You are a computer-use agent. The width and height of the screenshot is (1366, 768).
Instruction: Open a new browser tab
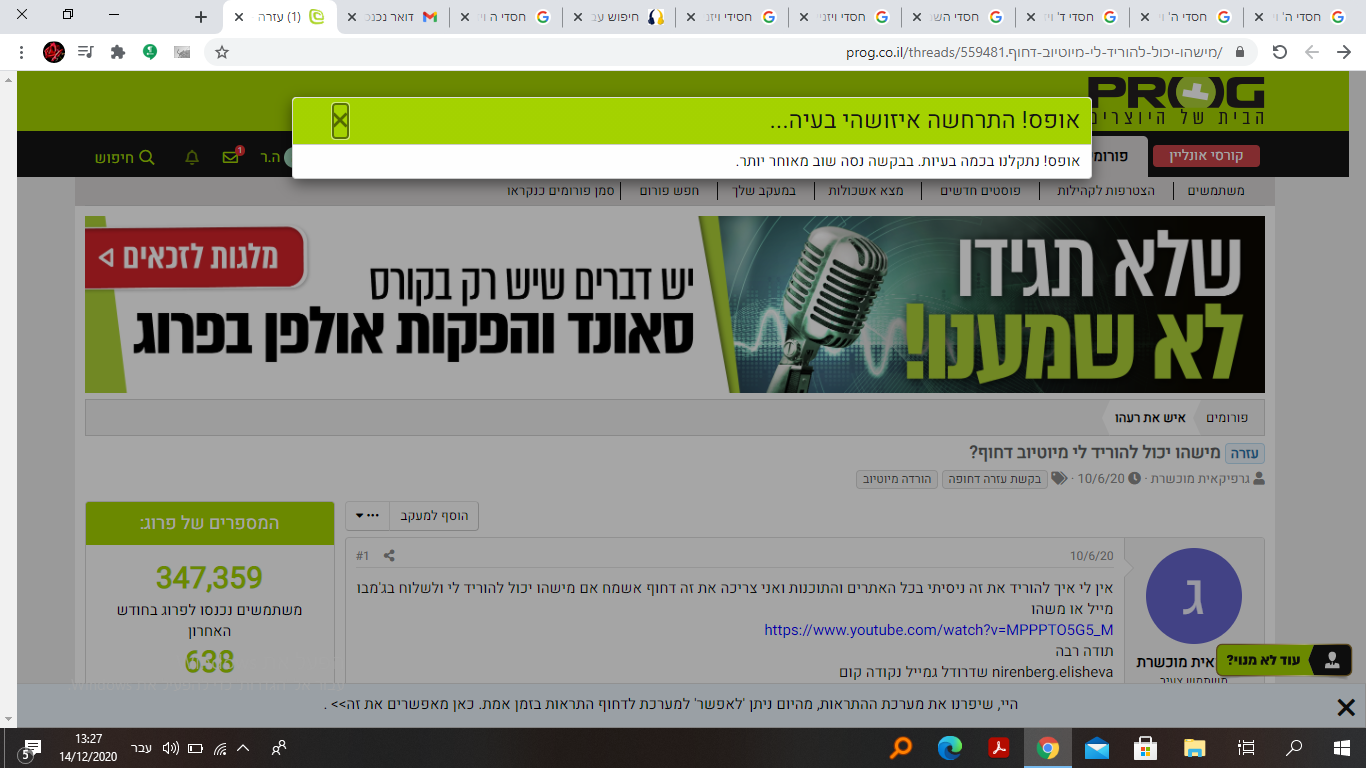pos(201,17)
